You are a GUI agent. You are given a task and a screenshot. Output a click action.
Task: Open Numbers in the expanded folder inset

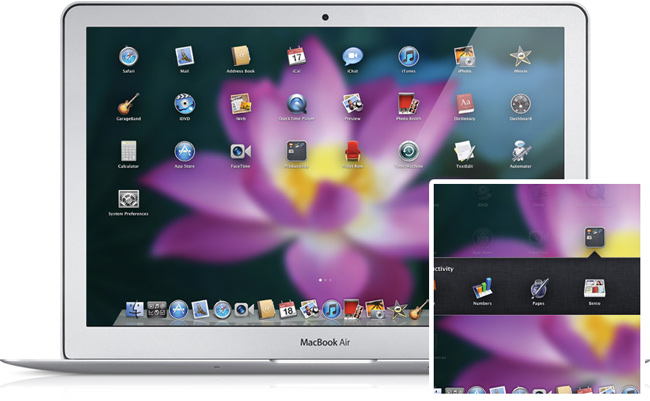point(481,289)
